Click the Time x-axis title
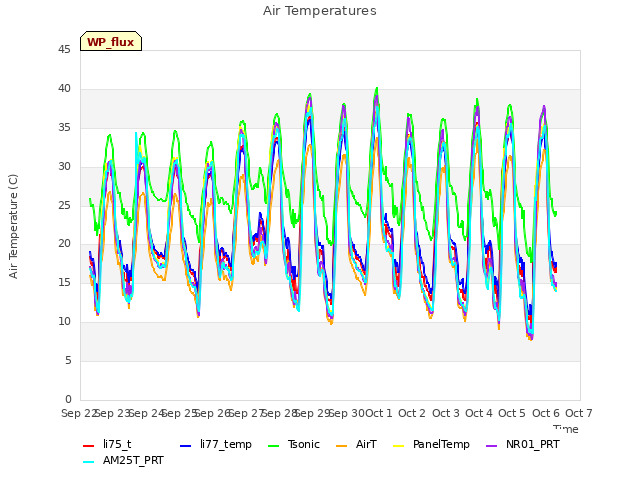Screen dimensions: 640x480 [x=566, y=429]
